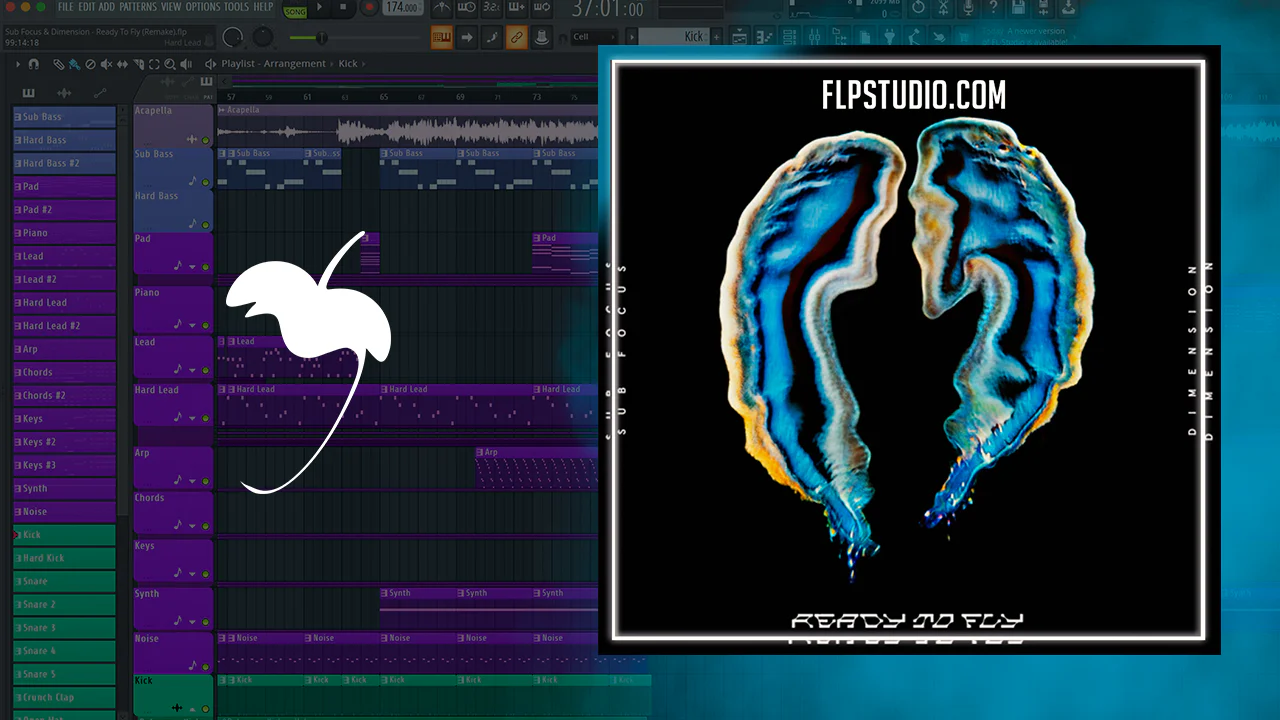Click the microphone recording icon
Image resolution: width=1280 pixels, height=720 pixels.
point(968,8)
